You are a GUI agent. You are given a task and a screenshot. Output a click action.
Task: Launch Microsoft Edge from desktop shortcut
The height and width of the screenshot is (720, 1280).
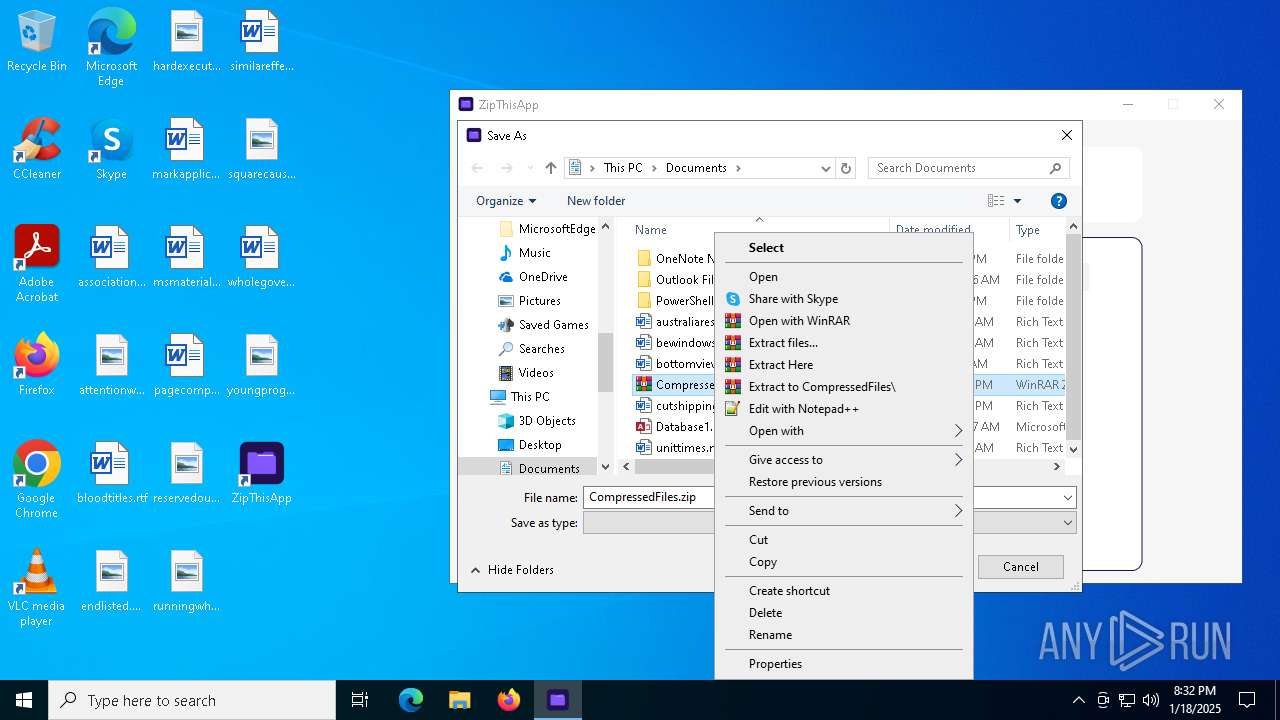[111, 48]
